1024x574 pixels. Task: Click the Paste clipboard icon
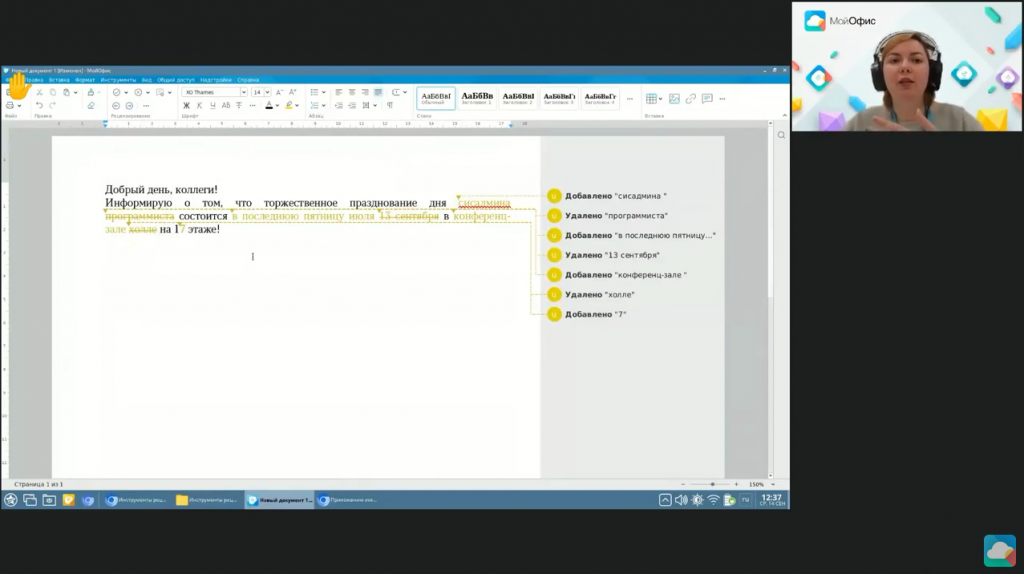click(x=67, y=93)
